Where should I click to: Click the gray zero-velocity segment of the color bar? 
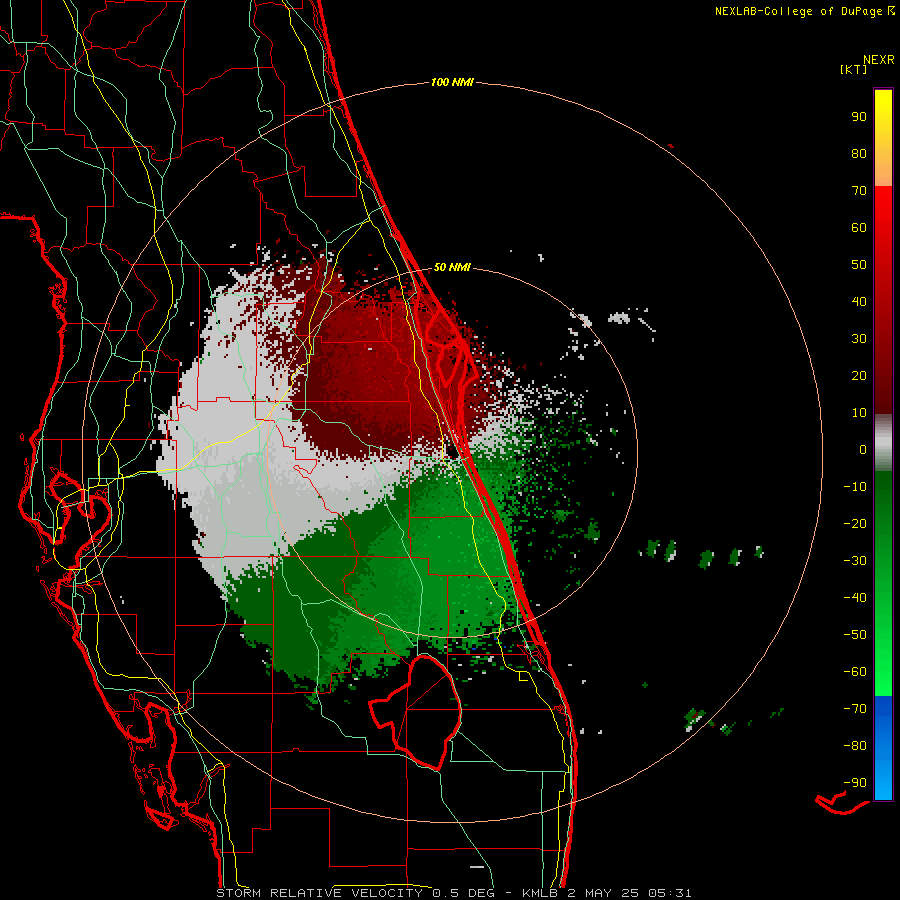pyautogui.click(x=883, y=443)
